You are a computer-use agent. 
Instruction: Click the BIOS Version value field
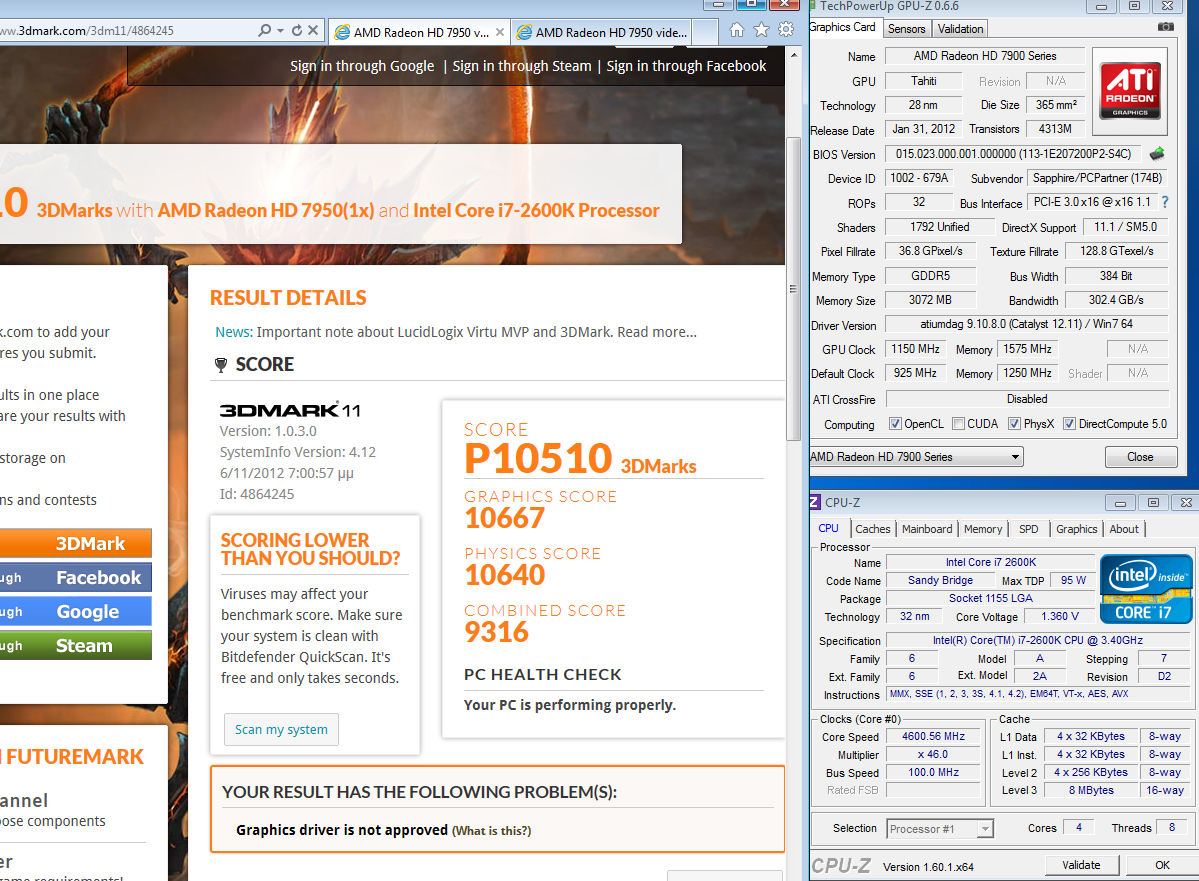(1013, 154)
